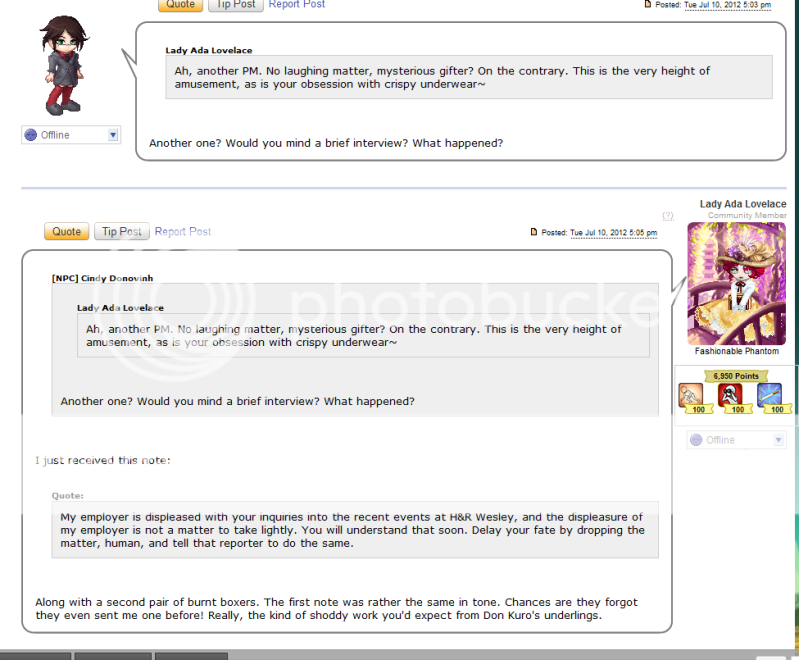Click the question mark help icon

[x=668, y=216]
